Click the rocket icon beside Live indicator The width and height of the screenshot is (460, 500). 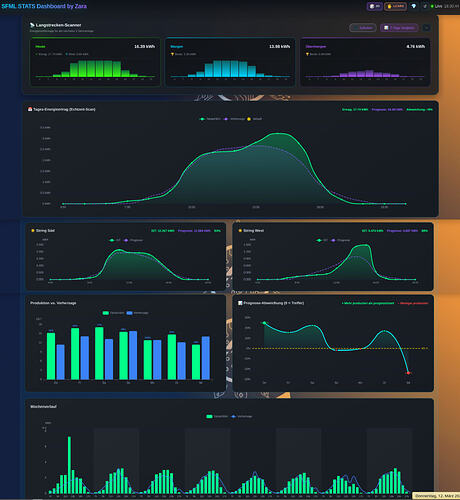[x=425, y=6]
